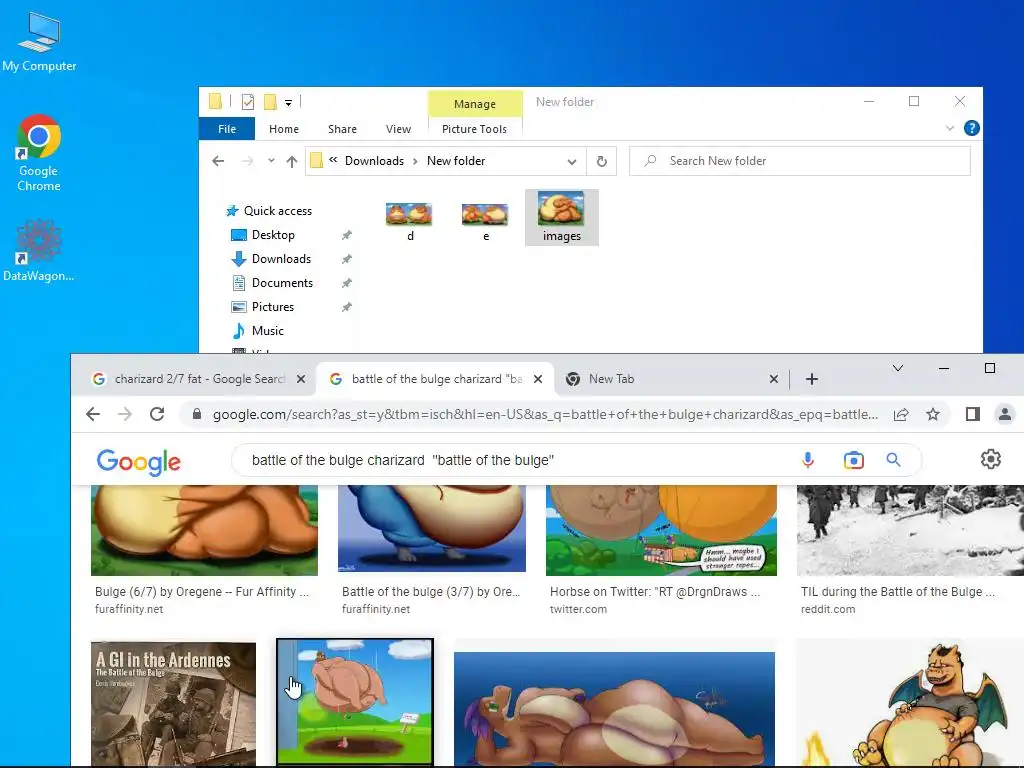
Task: Open A GI in the Ardennes image thumbnail
Action: point(173,704)
